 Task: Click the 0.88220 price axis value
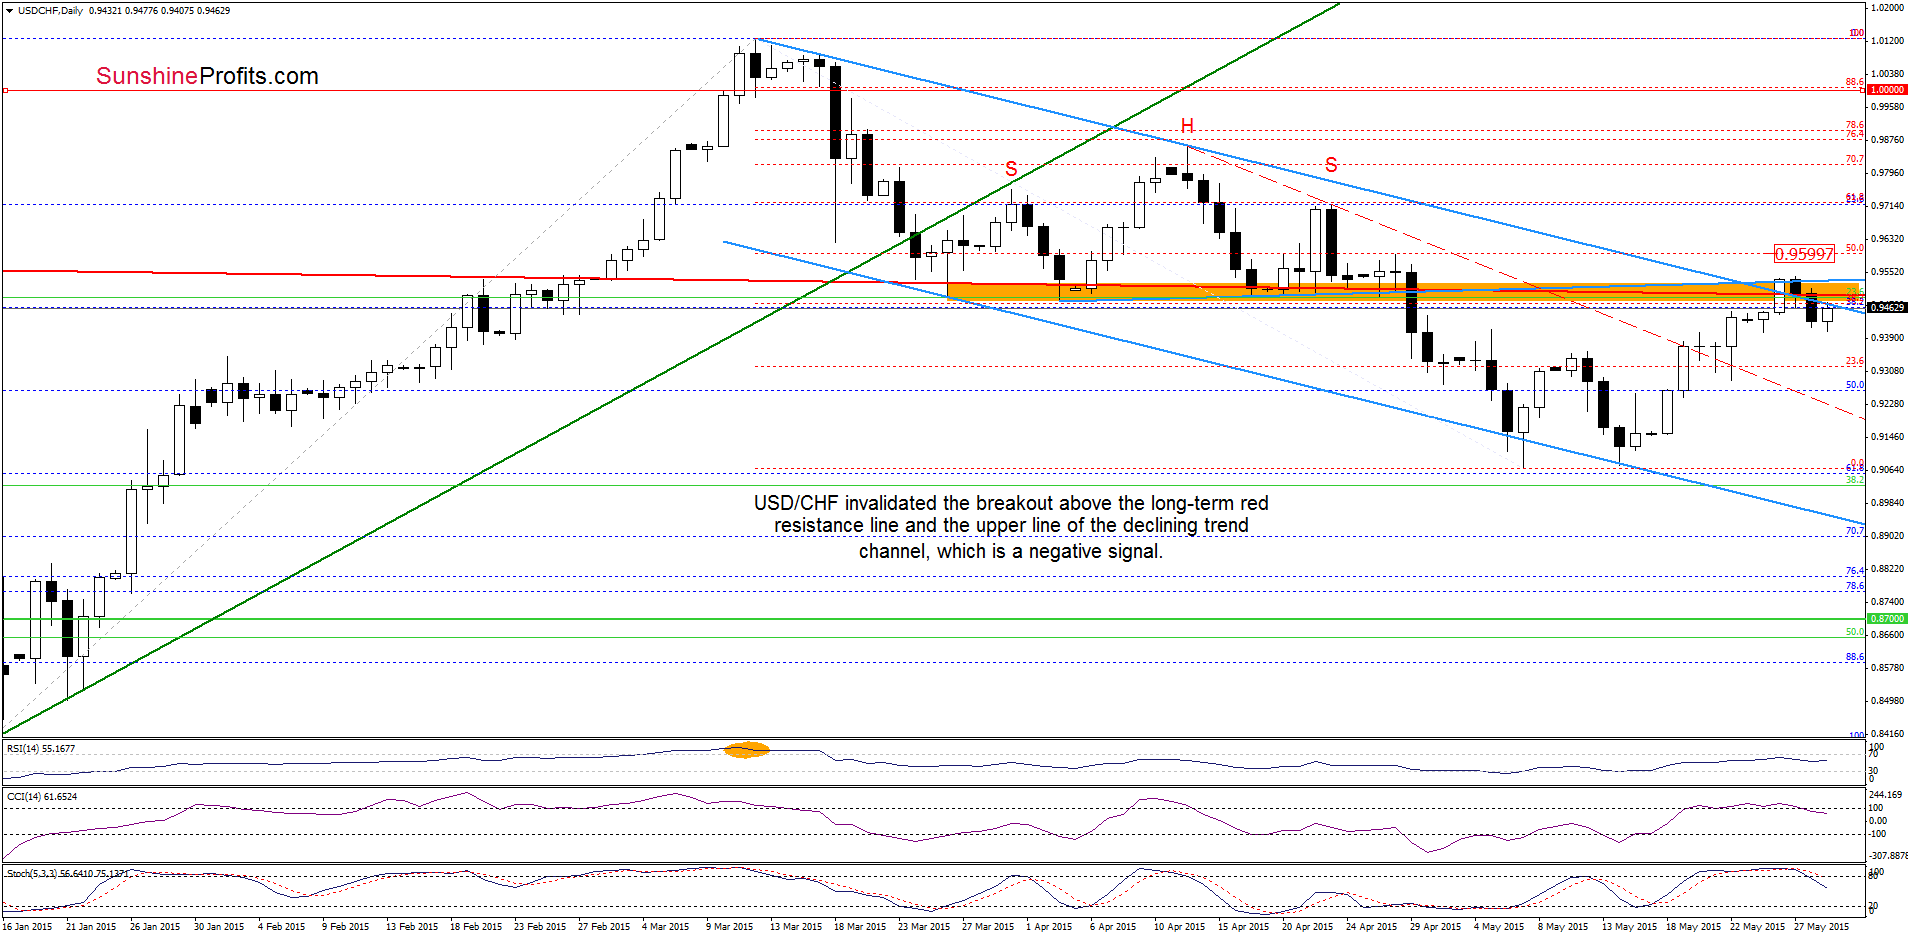point(1887,569)
